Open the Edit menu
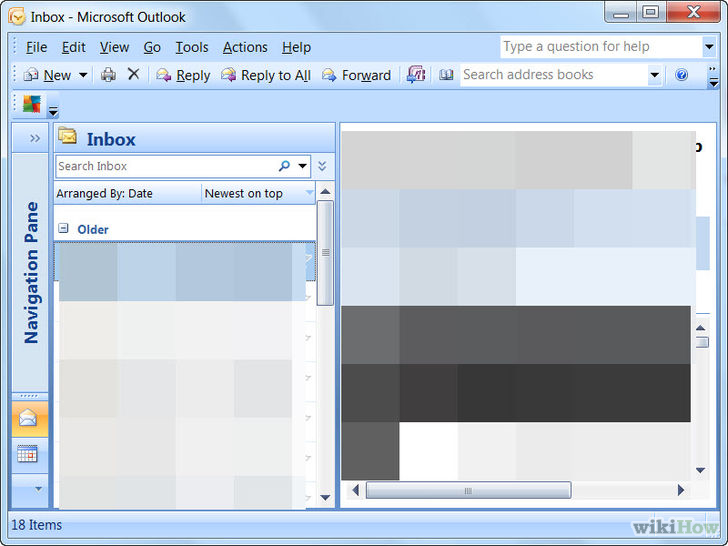728x546 pixels. pos(73,47)
